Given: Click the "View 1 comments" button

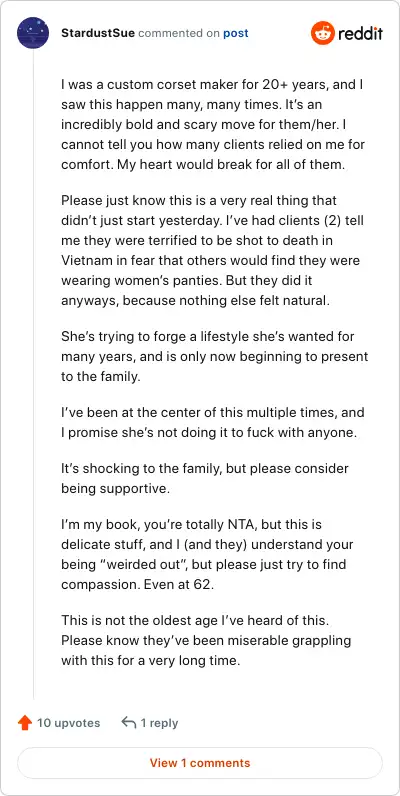Looking at the screenshot, I should [x=199, y=762].
